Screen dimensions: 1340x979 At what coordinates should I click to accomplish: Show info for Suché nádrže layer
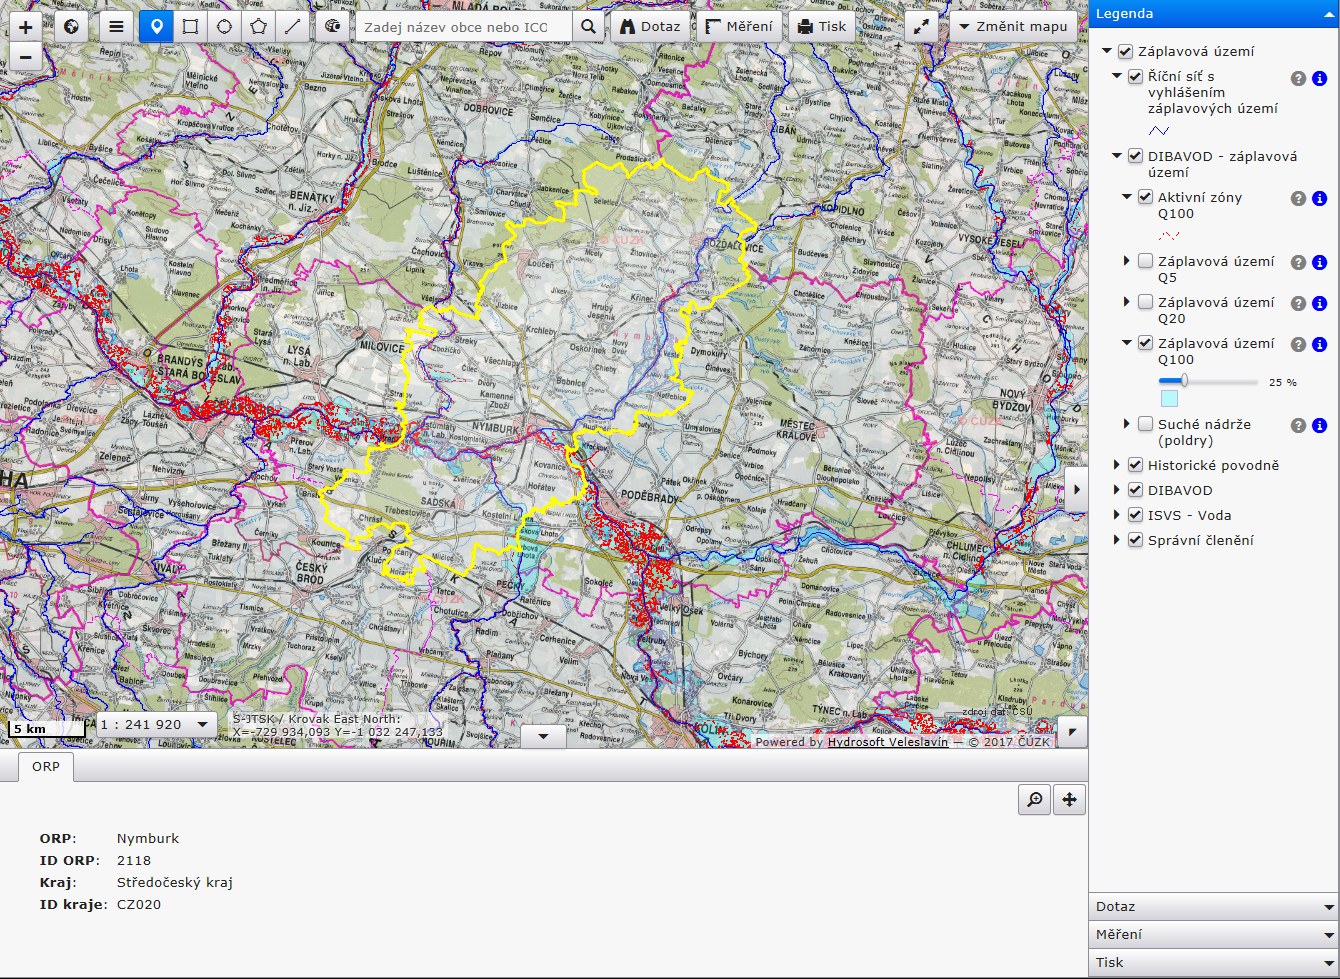click(1319, 425)
